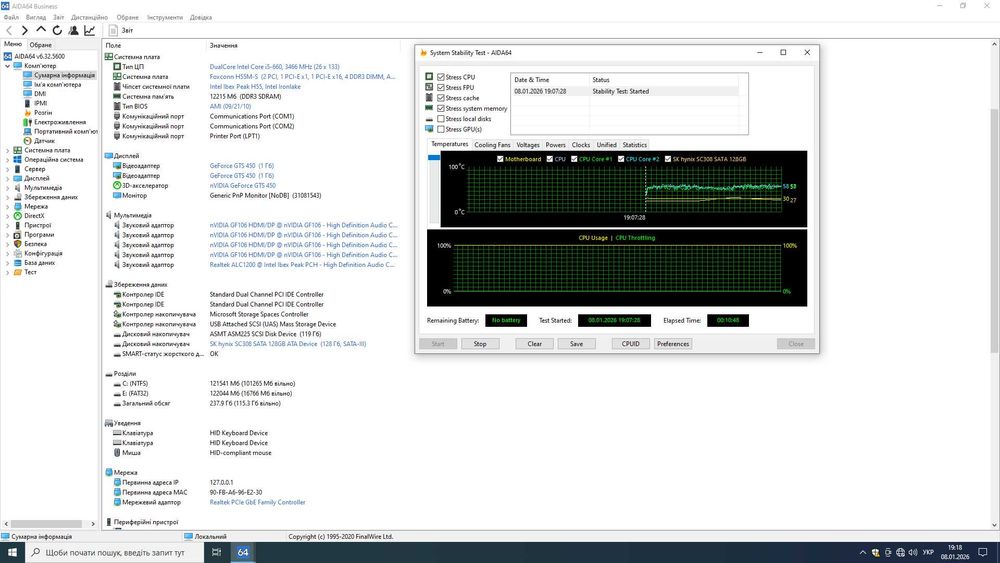Expand the Мережа tree node
The height and width of the screenshot is (563, 1000).
point(8,207)
